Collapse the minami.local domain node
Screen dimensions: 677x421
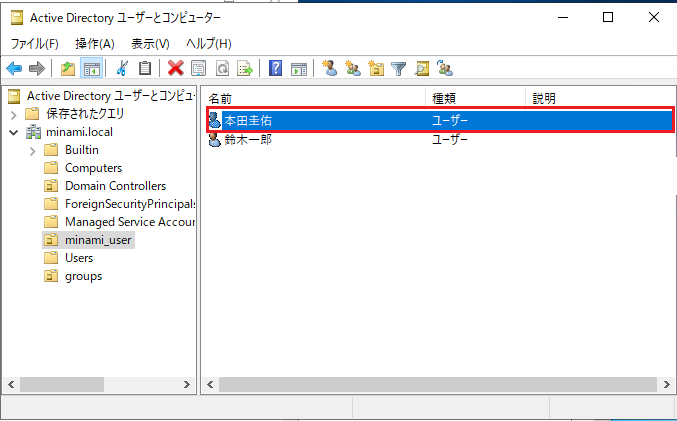pyautogui.click(x=14, y=132)
